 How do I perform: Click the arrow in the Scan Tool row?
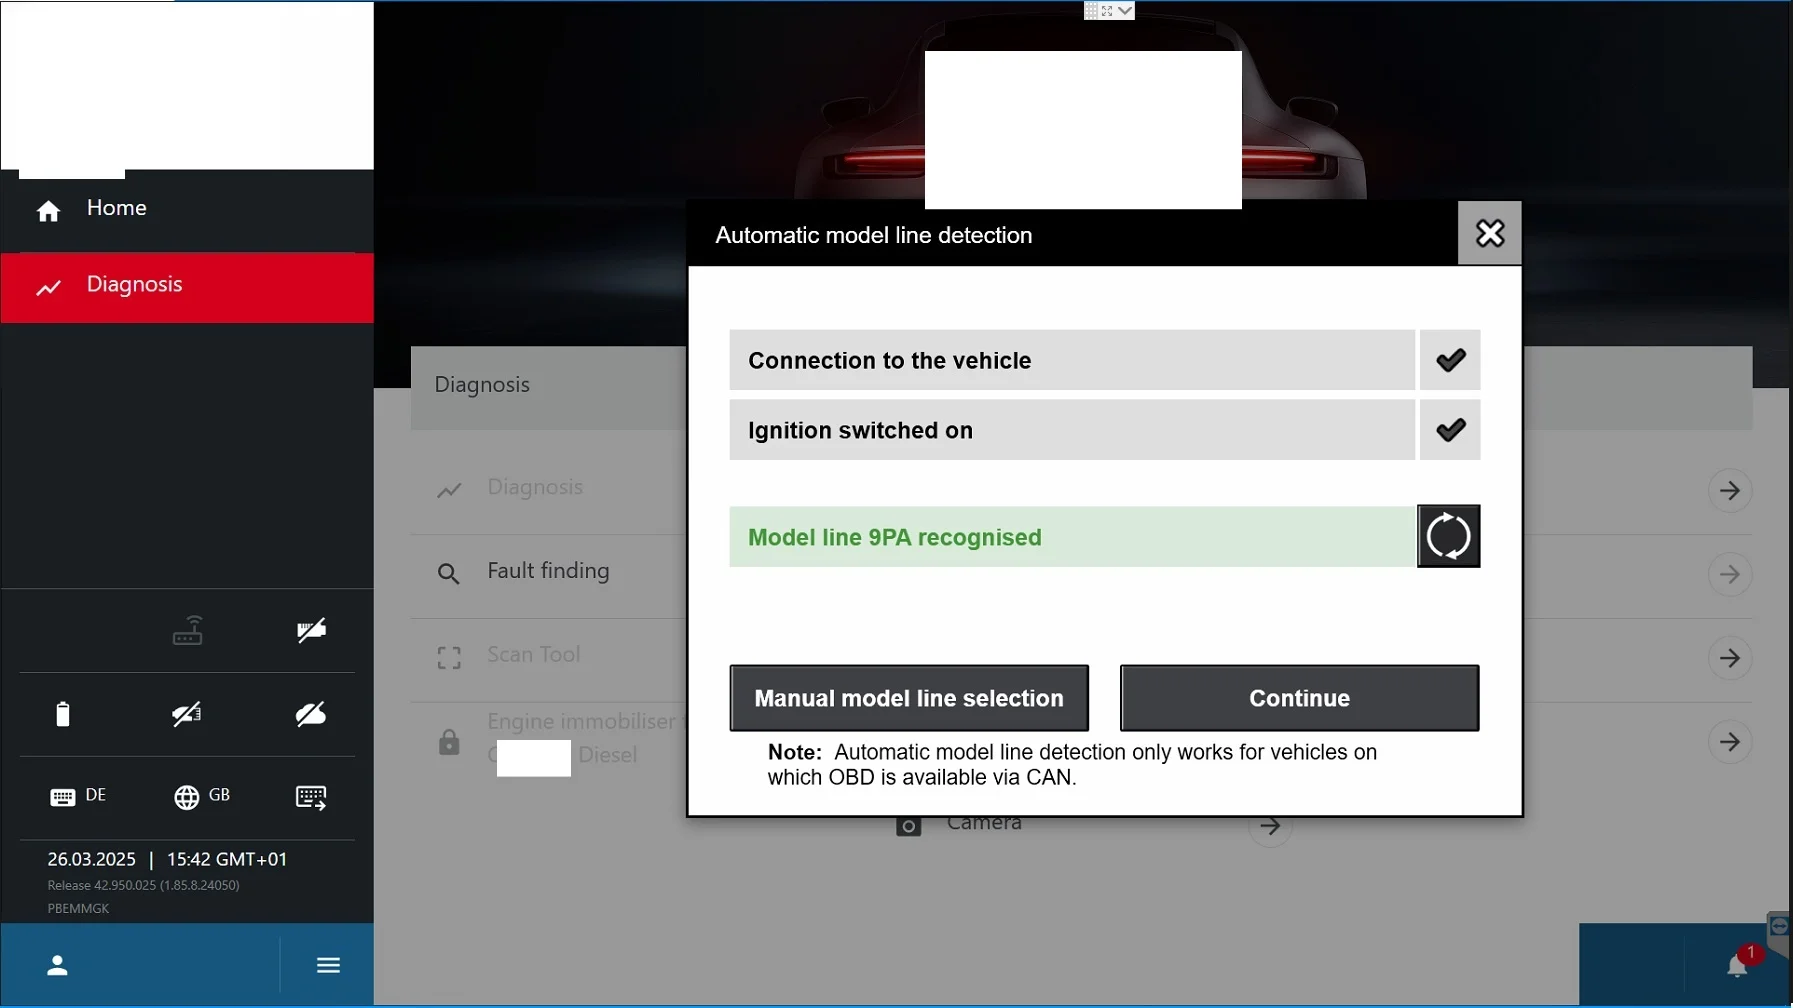point(1730,659)
